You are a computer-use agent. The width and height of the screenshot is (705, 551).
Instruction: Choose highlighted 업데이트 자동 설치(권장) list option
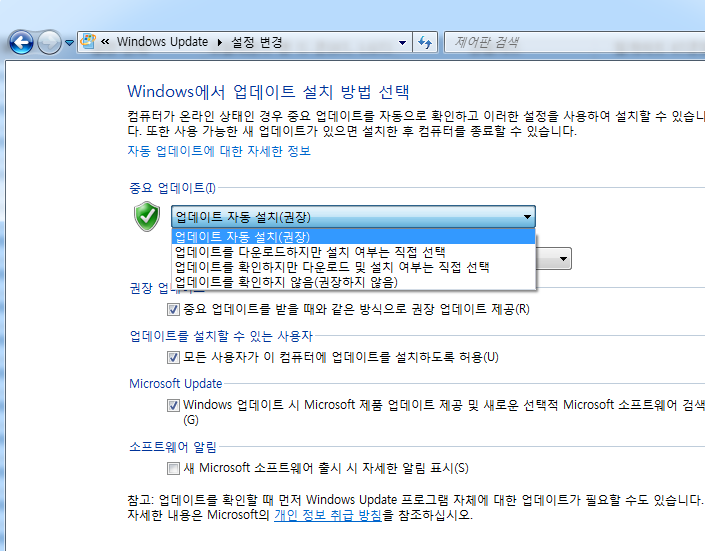click(353, 237)
